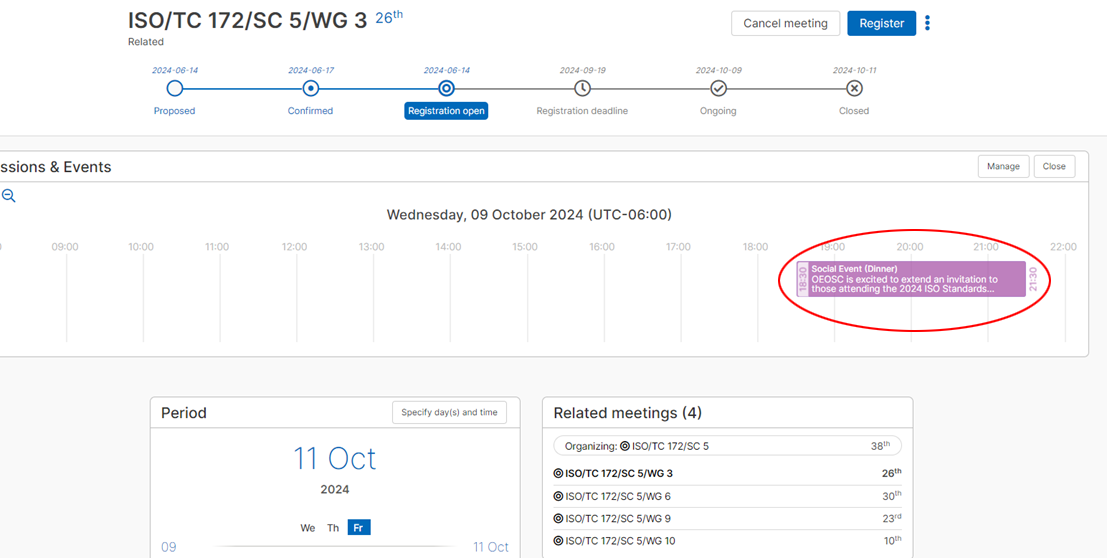Open the Social Event (Dinner) timeline block
The width and height of the screenshot is (1107, 558).
pyautogui.click(x=911, y=279)
